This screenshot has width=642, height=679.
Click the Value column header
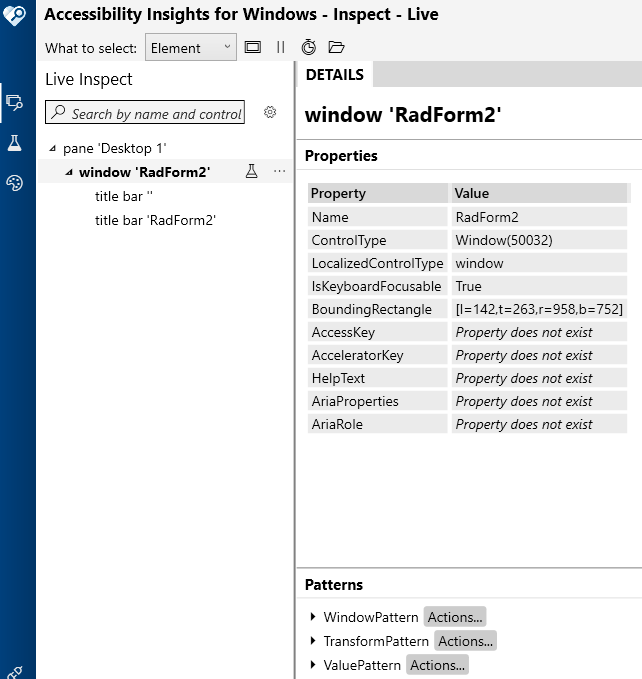(x=539, y=193)
